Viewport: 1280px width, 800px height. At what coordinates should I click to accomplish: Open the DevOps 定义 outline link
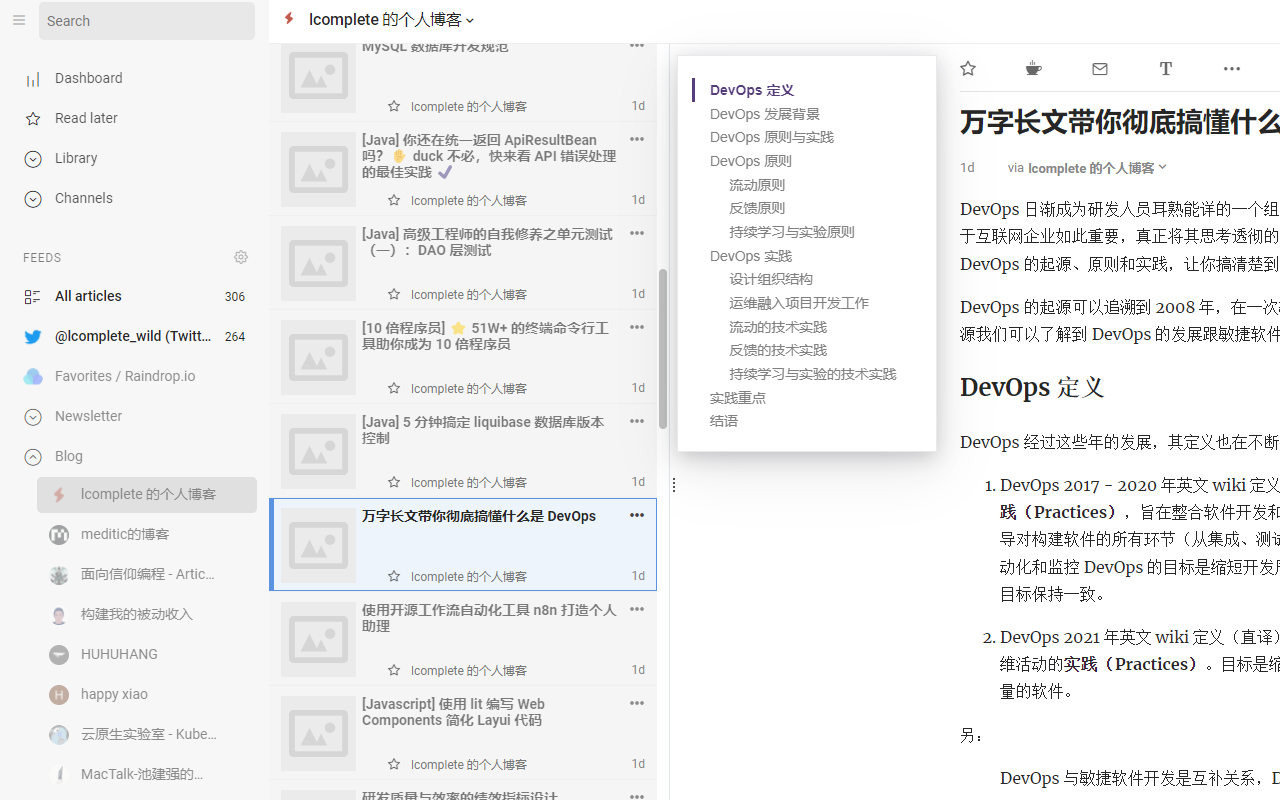751,89
